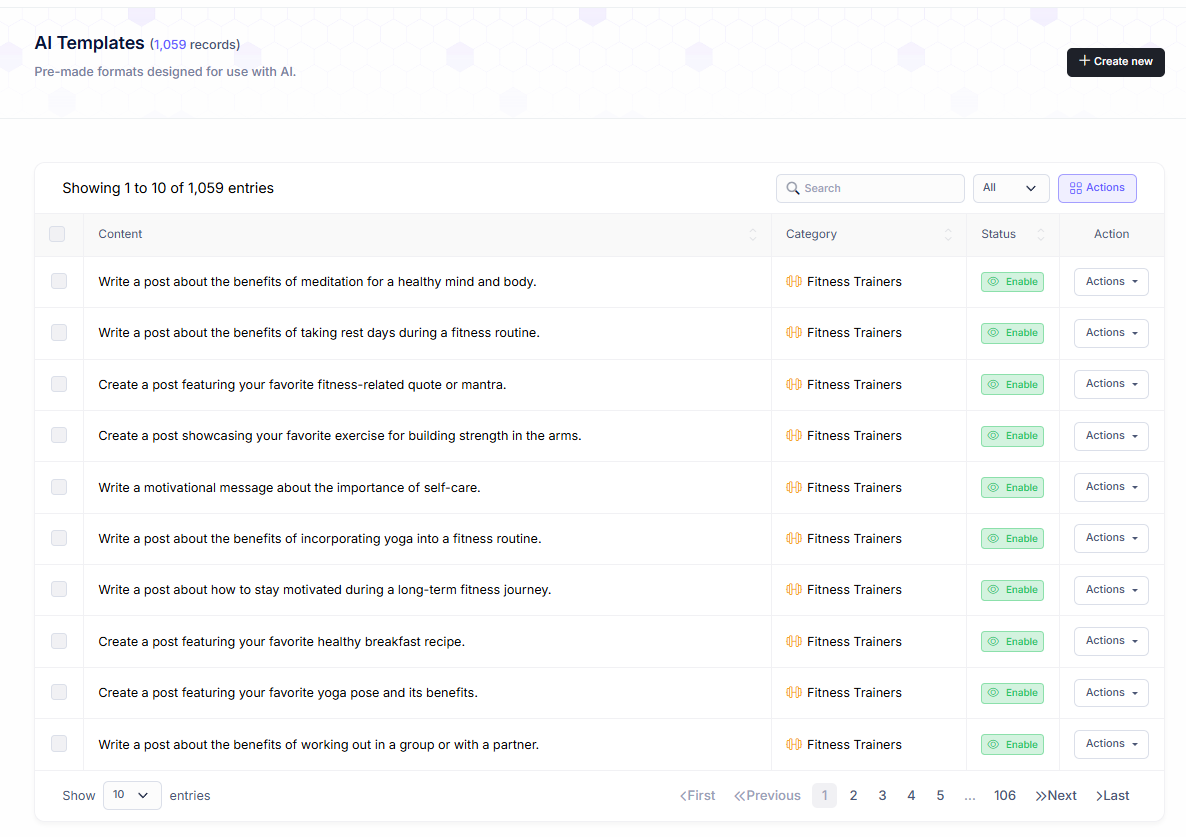Click the sort arrows in the Status column header
1186x837 pixels.
pos(1040,235)
